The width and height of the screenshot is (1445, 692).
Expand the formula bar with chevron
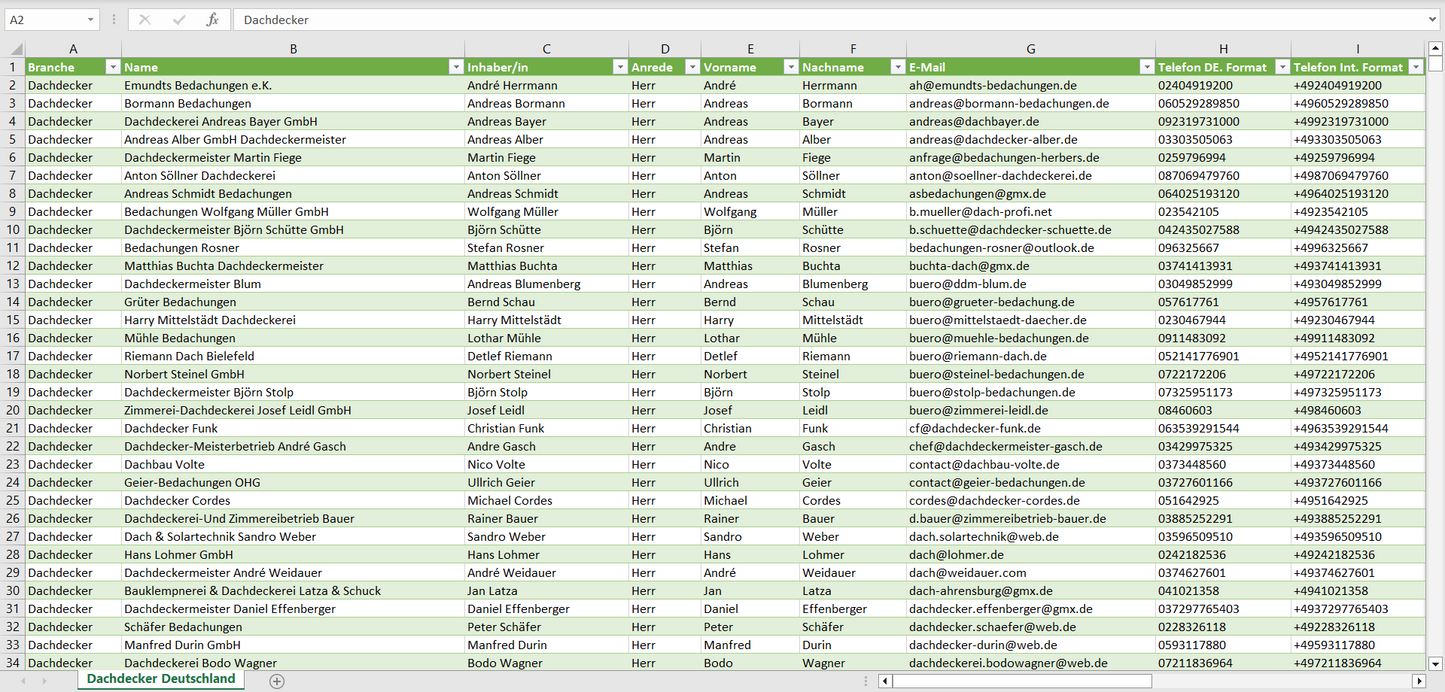[x=1433, y=20]
